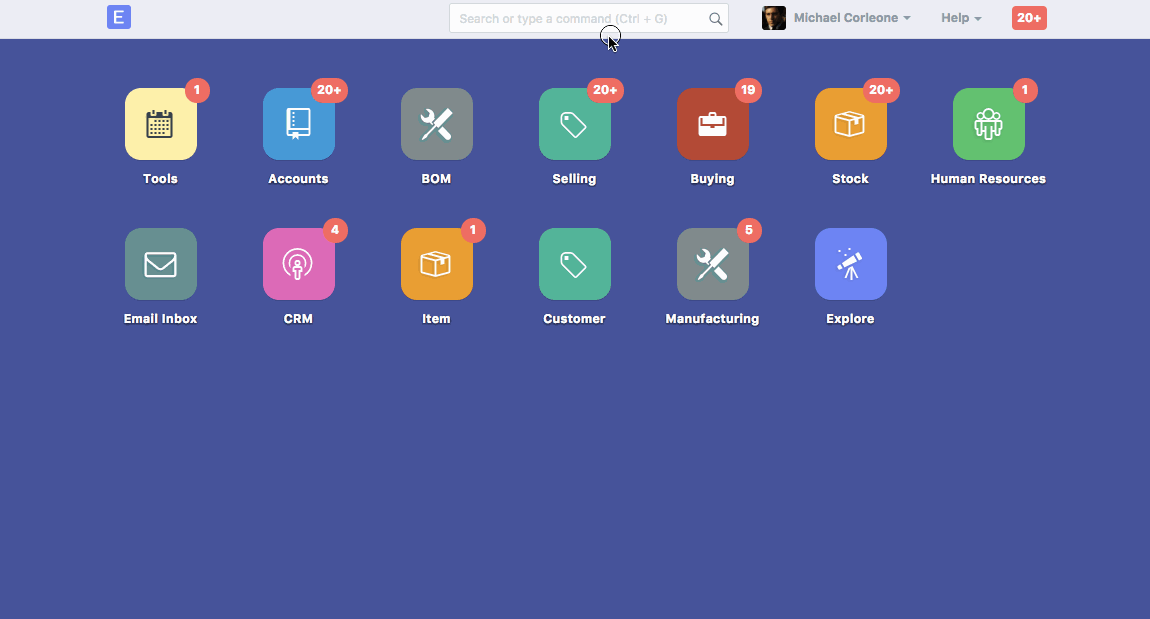Click the Buying badge showing 19
Viewport: 1150px width, 619px height.
coord(748,90)
